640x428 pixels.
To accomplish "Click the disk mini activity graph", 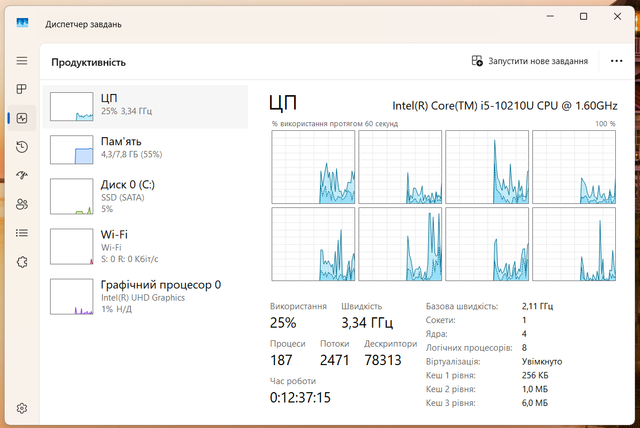I will (x=71, y=196).
